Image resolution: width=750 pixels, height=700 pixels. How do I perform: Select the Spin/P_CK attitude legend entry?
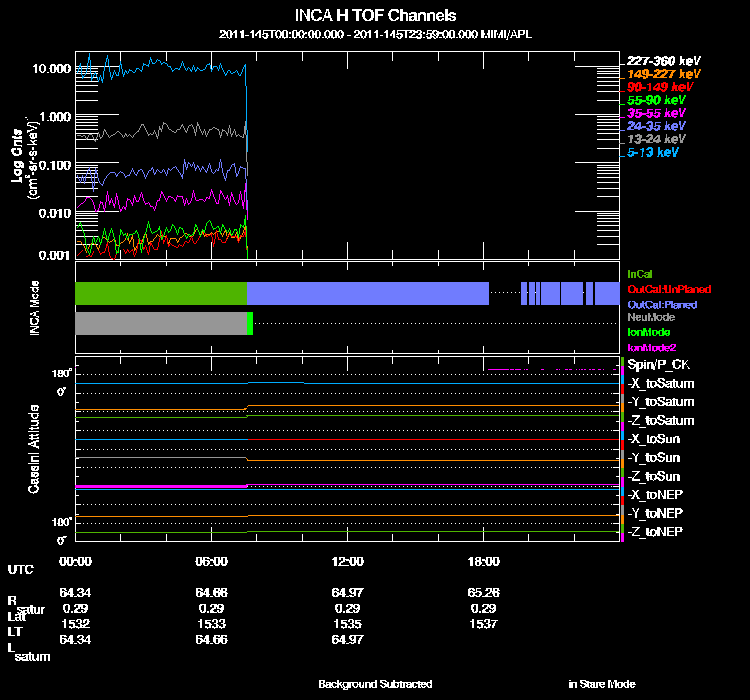point(658,365)
